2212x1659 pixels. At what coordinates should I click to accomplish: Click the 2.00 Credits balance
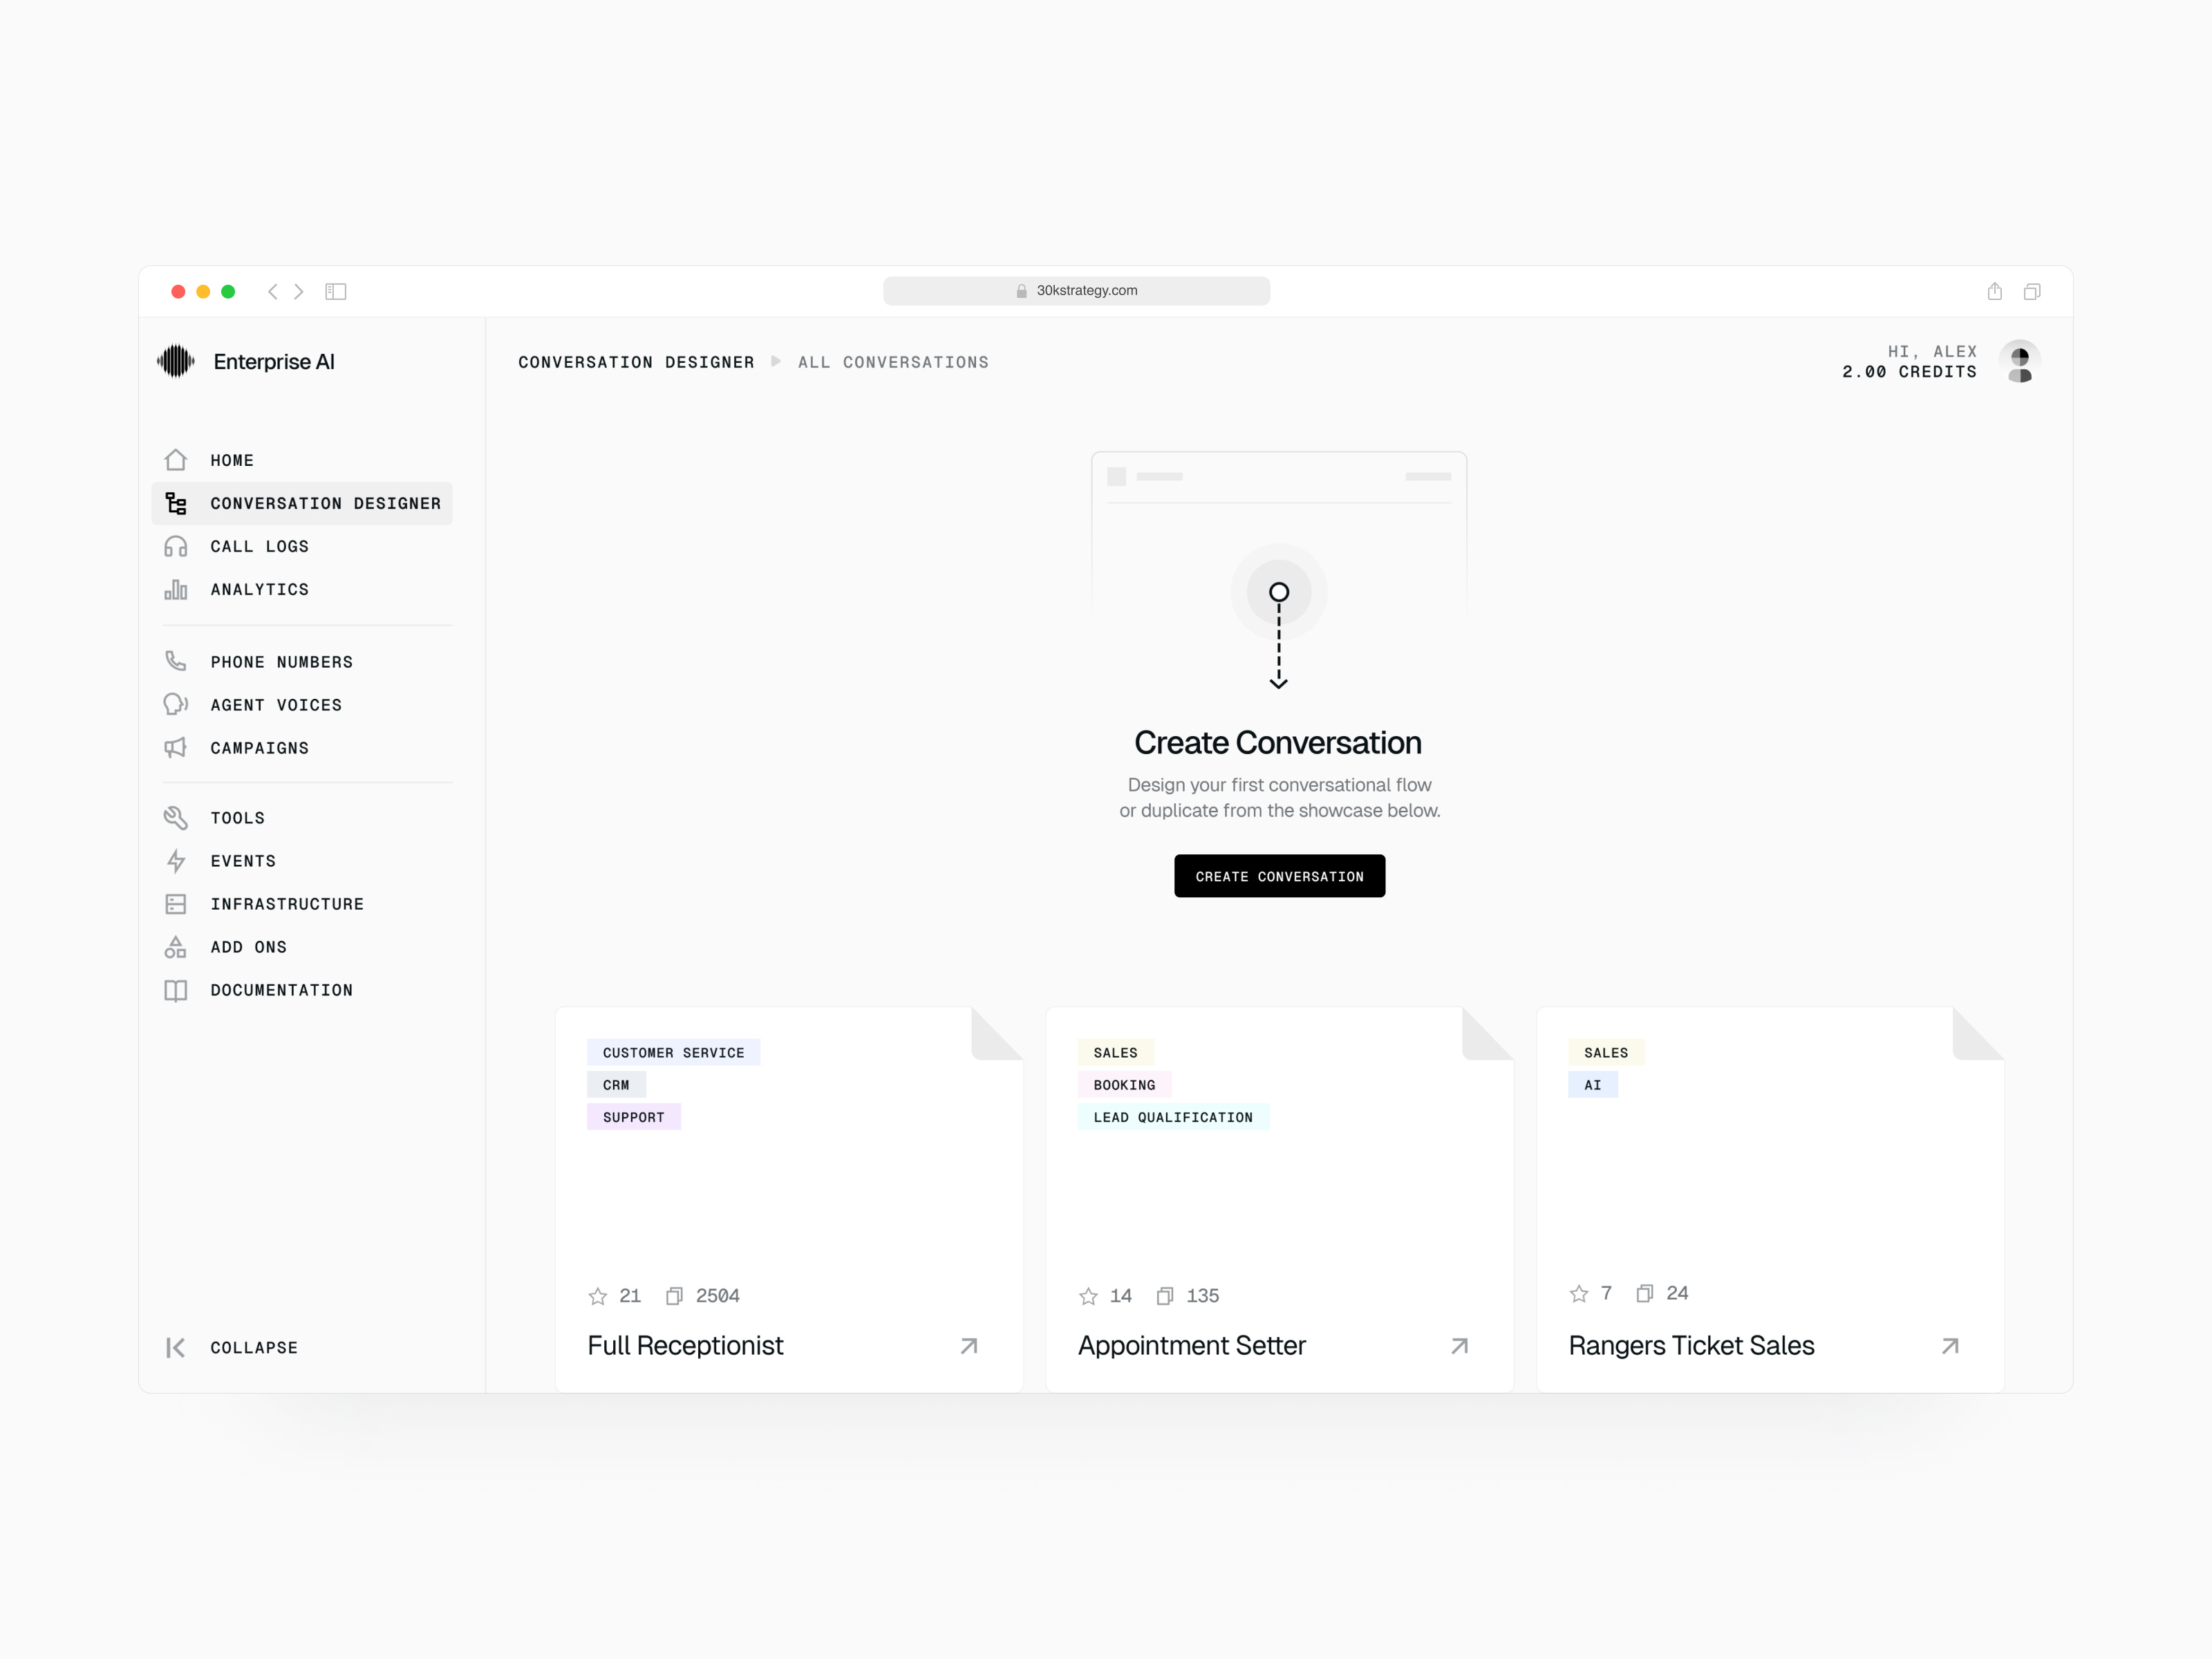1909,372
